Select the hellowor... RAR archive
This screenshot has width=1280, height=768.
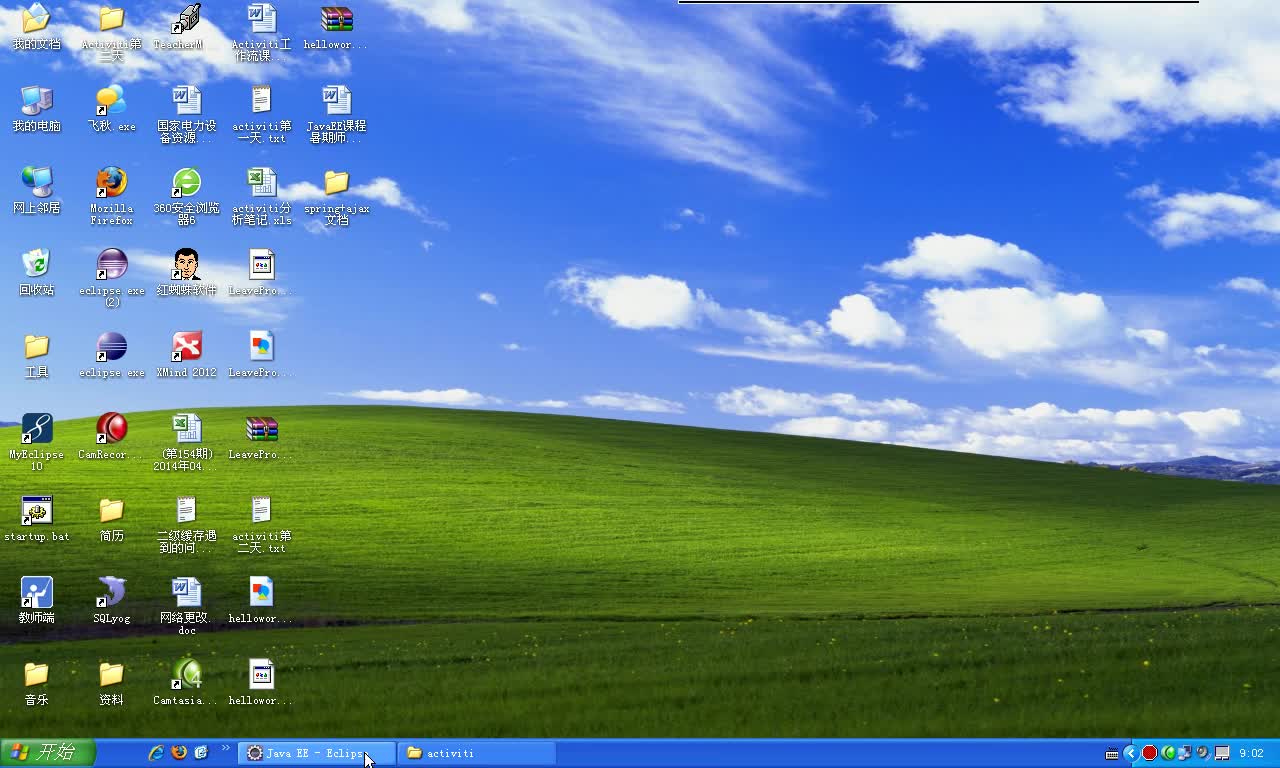[x=336, y=27]
